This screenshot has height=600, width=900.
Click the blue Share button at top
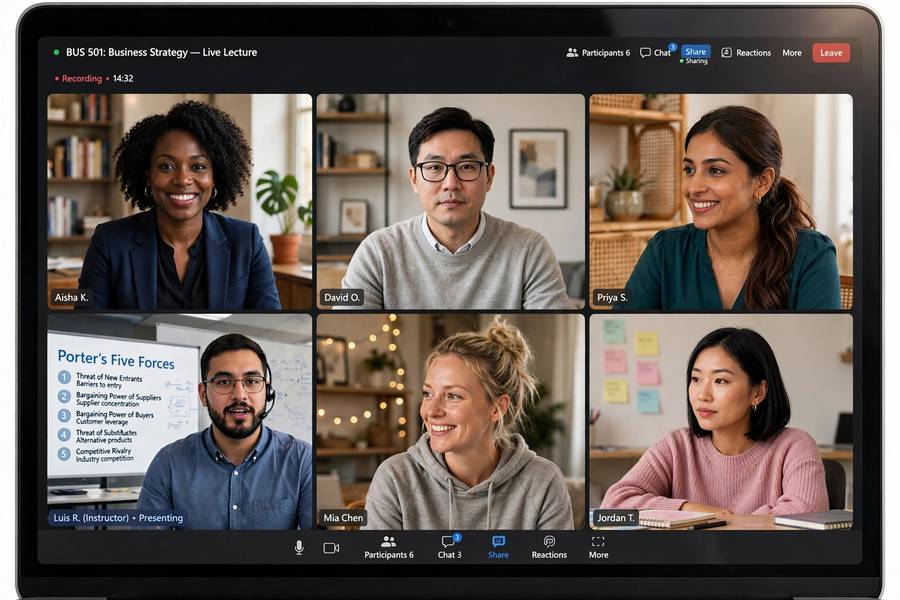point(695,52)
